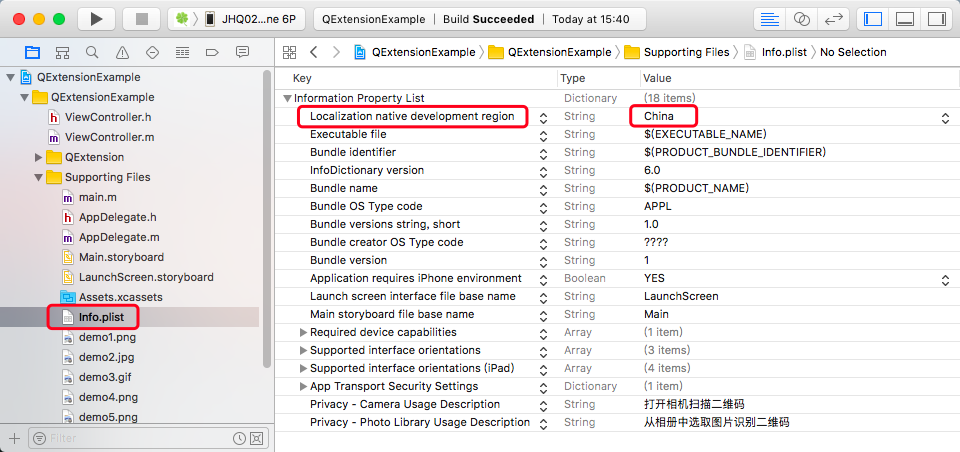This screenshot has width=960, height=452.
Task: Expand Required device capabilities
Action: pyautogui.click(x=303, y=333)
